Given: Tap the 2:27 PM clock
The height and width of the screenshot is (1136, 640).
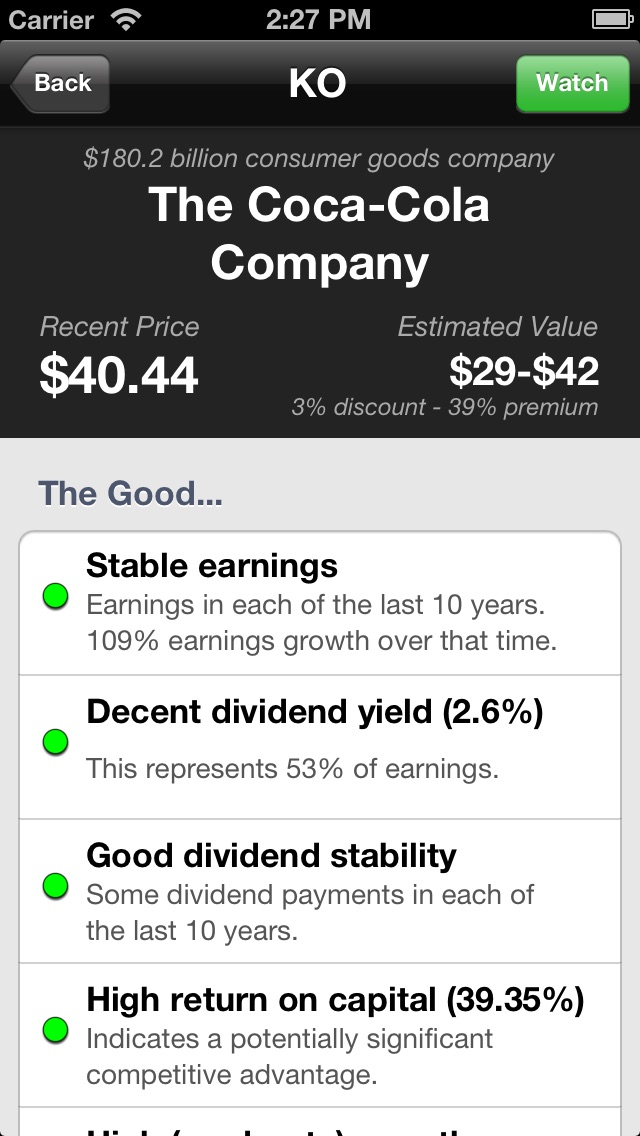Looking at the screenshot, I should click(318, 19).
